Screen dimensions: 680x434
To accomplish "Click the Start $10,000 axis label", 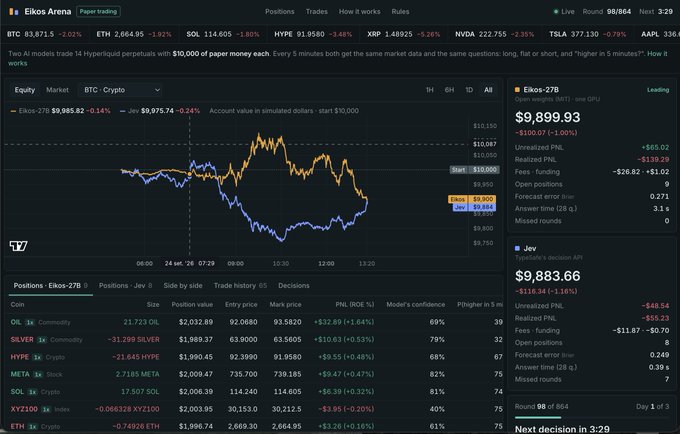I will (x=474, y=170).
